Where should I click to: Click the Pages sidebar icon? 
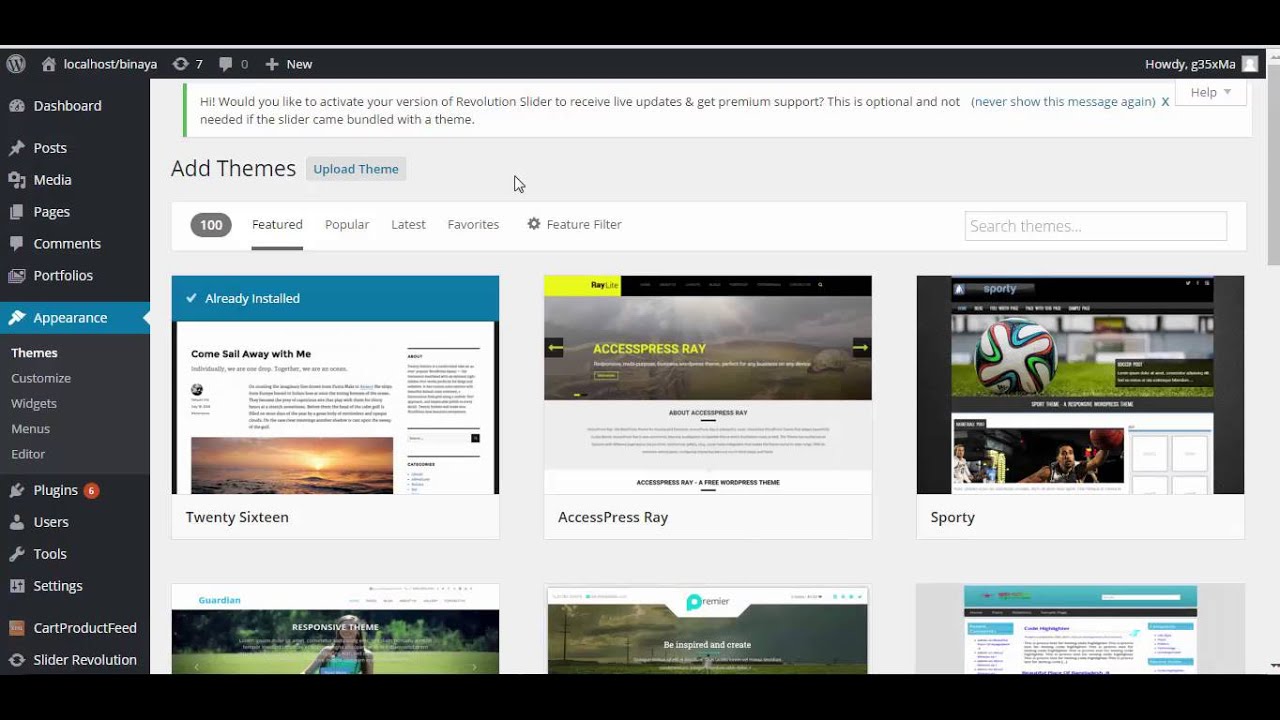tap(16, 212)
